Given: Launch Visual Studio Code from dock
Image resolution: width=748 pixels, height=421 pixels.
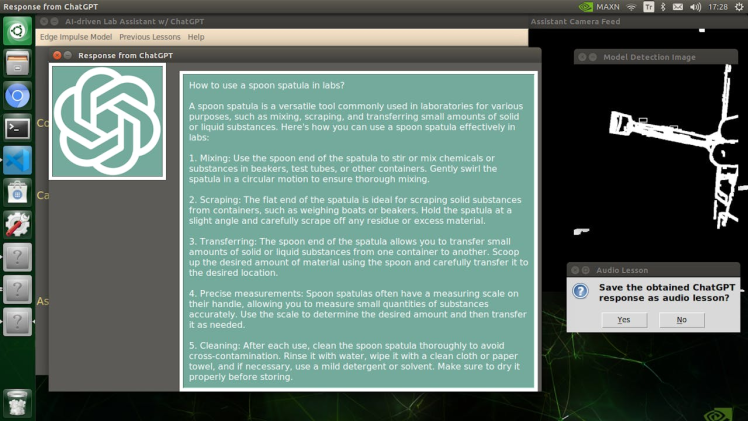Looking at the screenshot, I should coord(17,161).
